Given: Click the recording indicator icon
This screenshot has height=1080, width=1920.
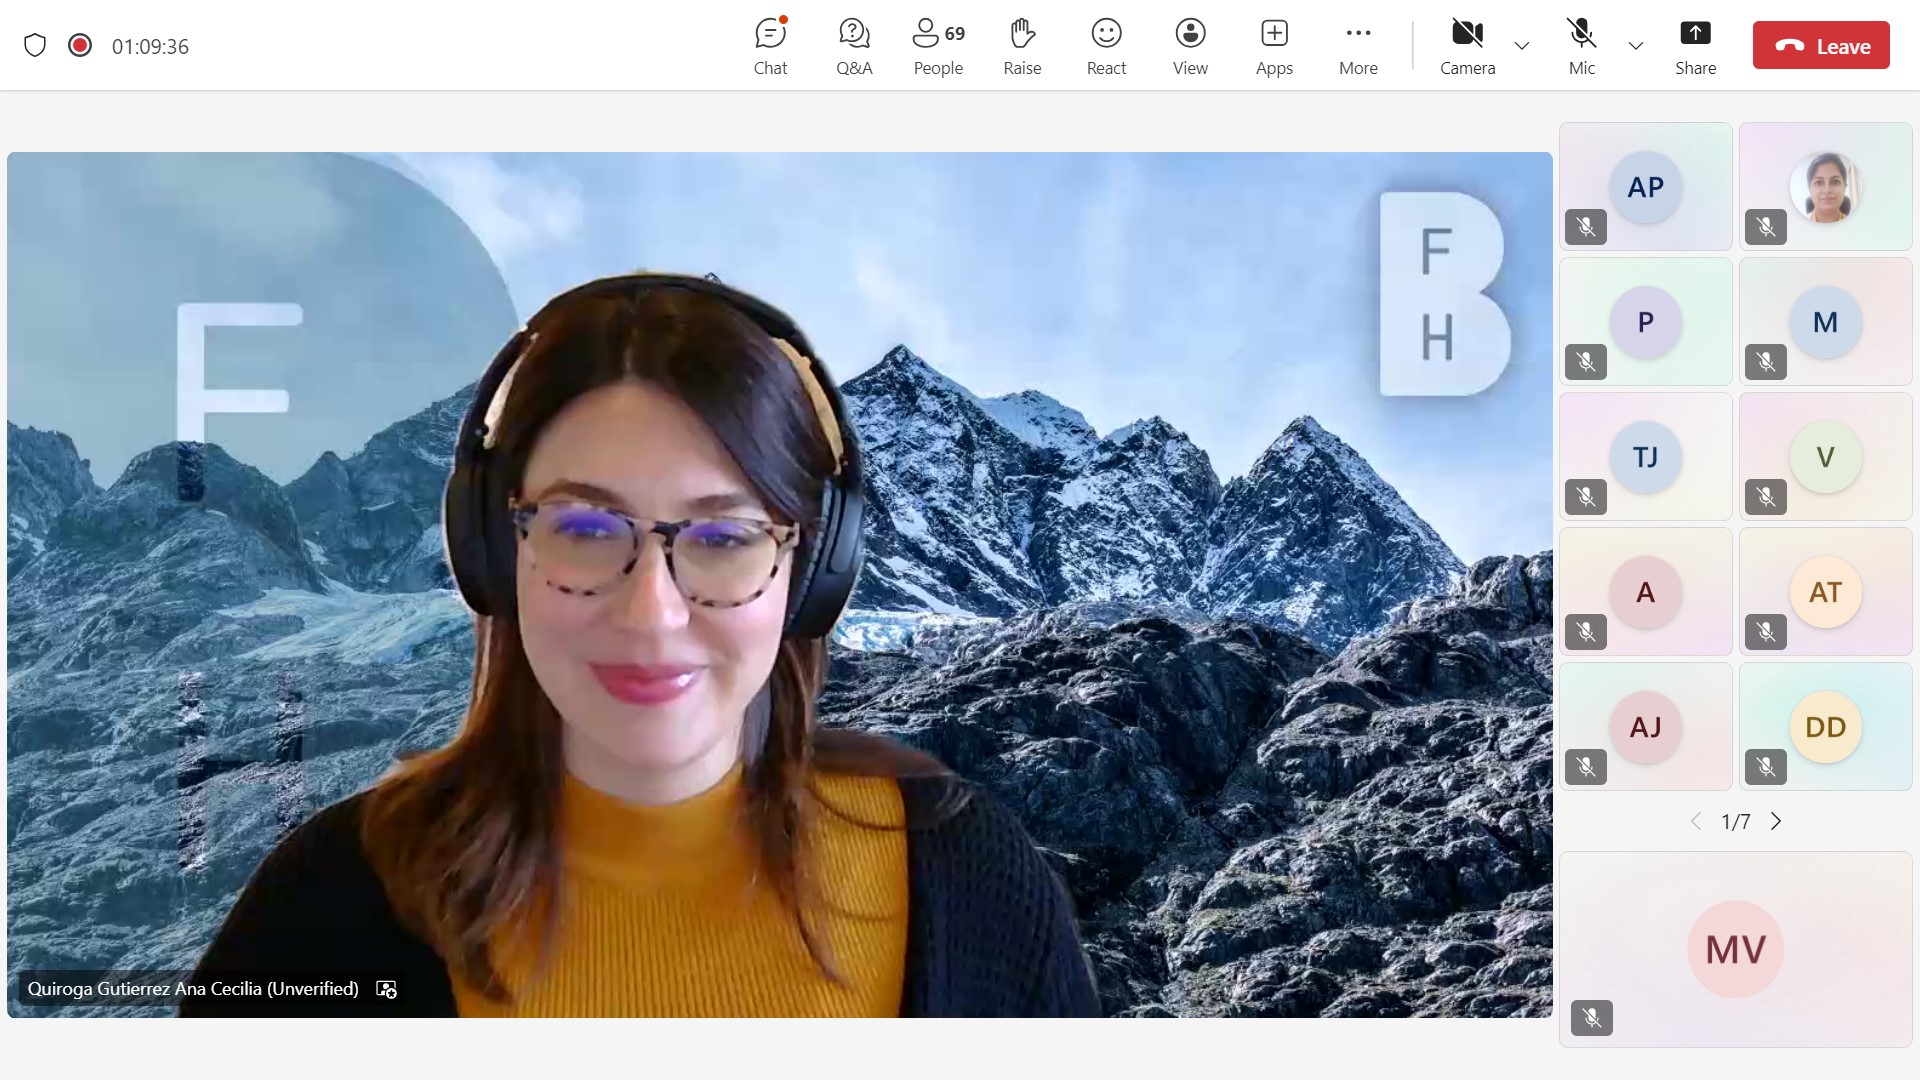Looking at the screenshot, I should (x=80, y=46).
